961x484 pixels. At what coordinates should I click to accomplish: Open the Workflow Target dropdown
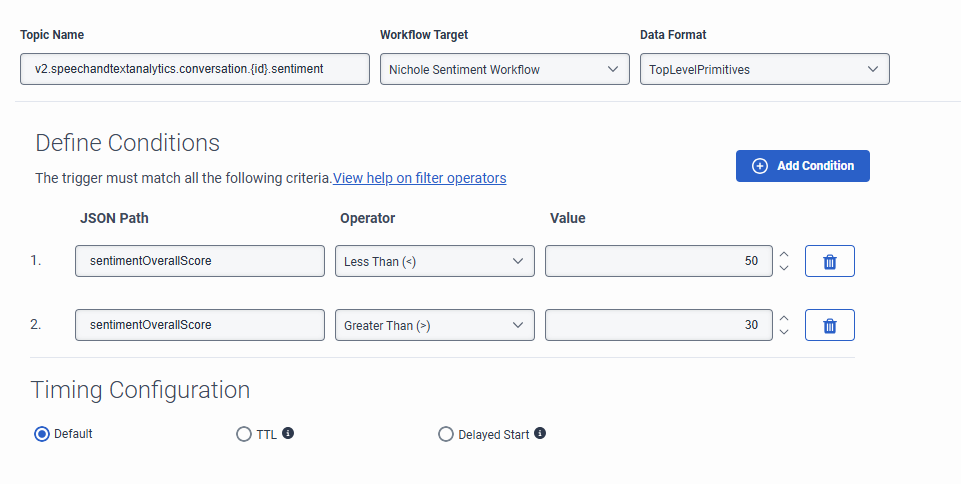click(x=504, y=69)
